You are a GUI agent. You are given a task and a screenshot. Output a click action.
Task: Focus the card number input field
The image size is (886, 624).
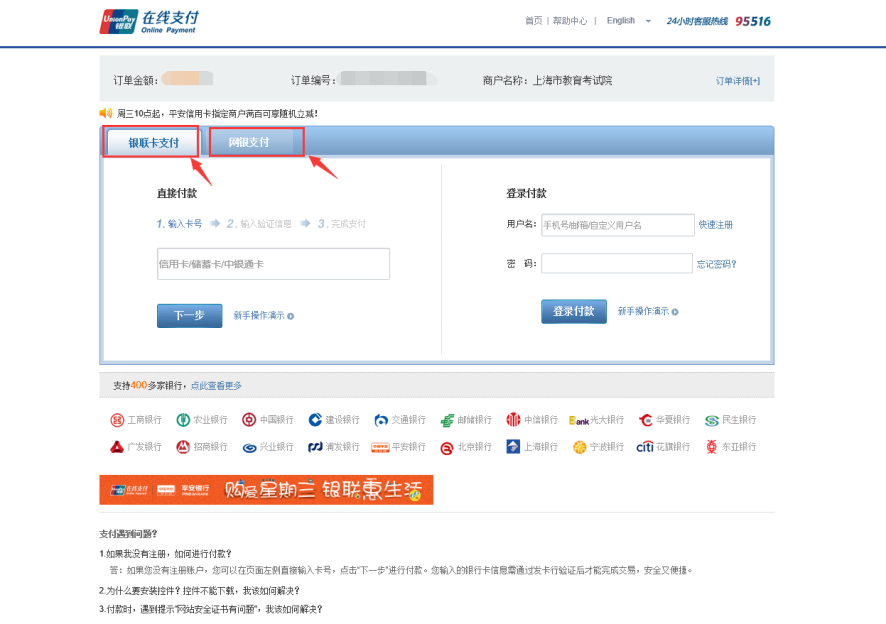pos(273,264)
